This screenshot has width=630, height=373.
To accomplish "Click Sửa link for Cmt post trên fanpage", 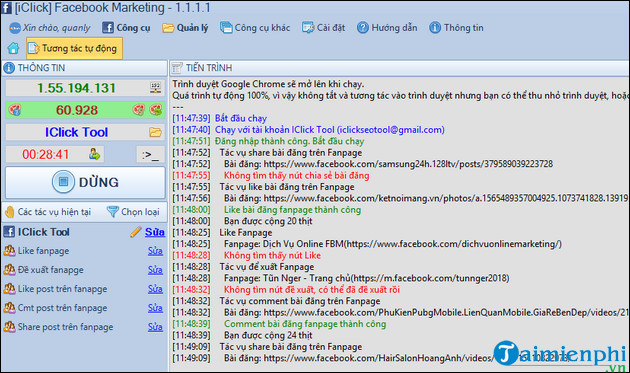I will (155, 307).
